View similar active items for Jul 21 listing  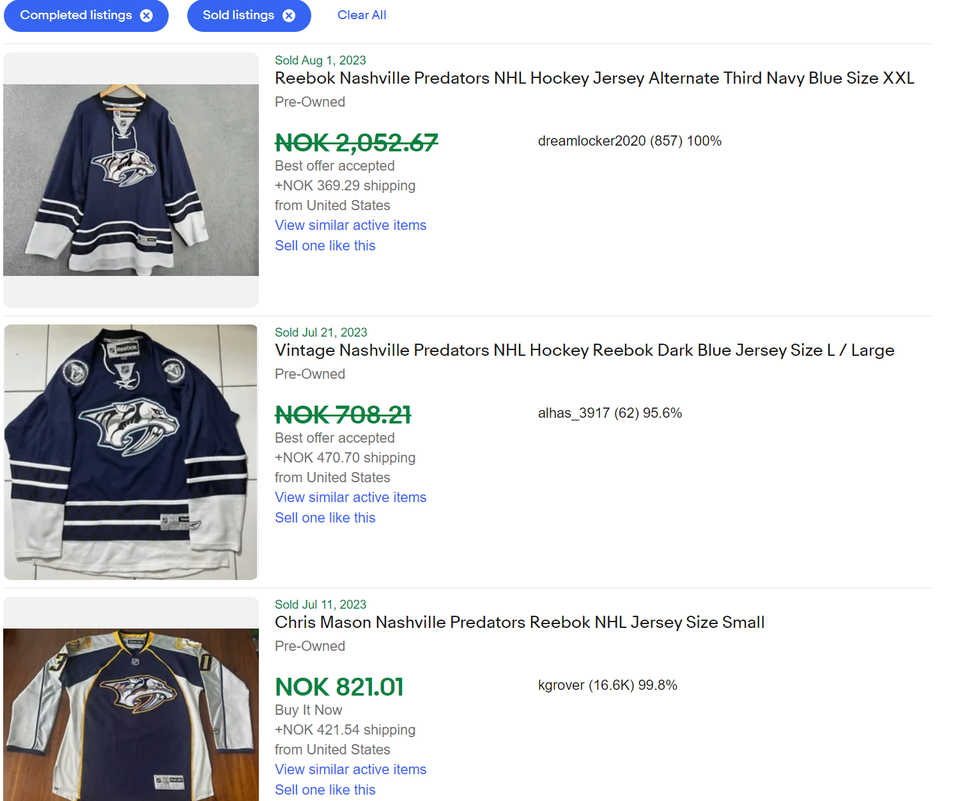pos(350,497)
